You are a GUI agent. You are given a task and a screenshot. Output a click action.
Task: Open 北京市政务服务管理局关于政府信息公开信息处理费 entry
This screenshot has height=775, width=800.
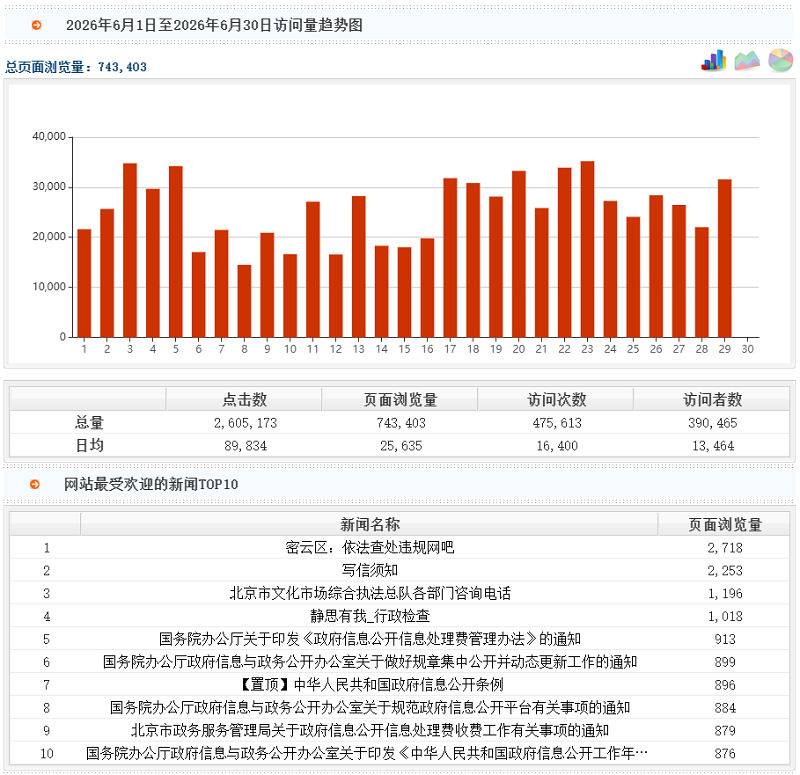coord(369,731)
